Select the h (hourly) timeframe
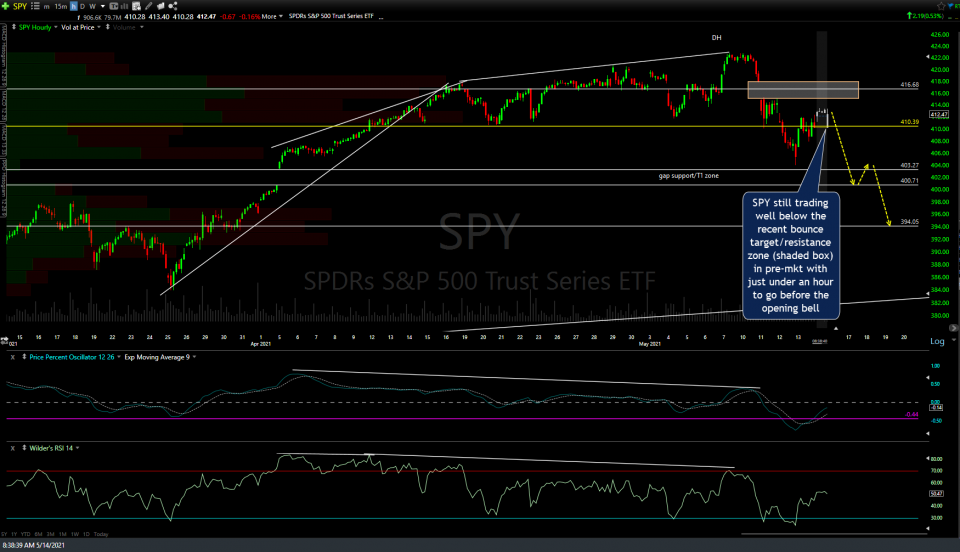The height and width of the screenshot is (552, 960). (x=73, y=6)
